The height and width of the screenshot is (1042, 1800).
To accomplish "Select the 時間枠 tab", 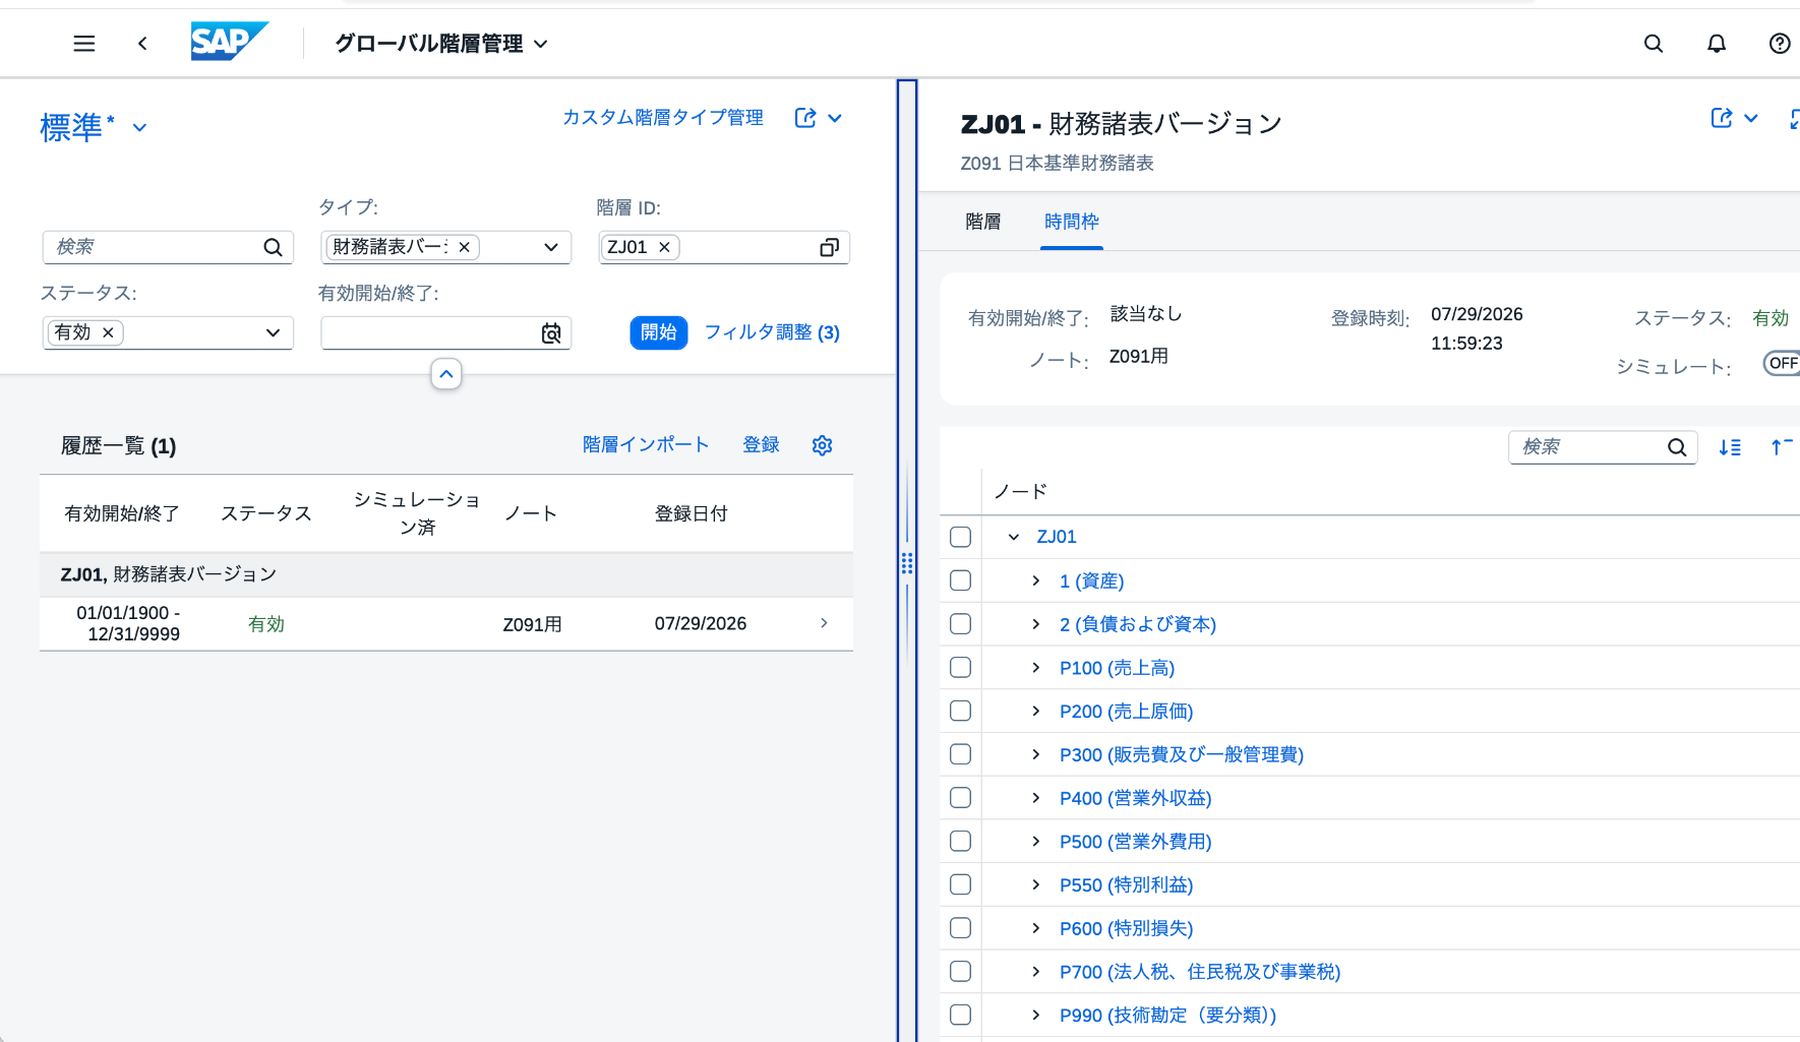I will [x=1071, y=222].
